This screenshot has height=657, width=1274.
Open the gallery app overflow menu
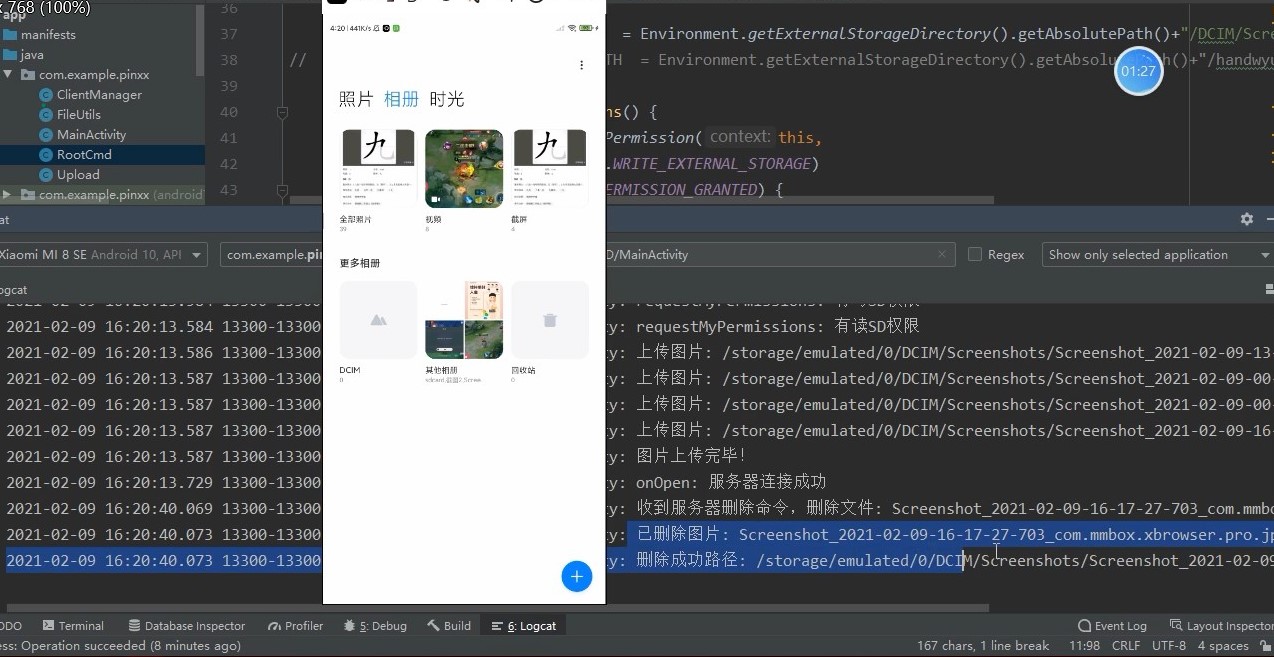tap(582, 64)
